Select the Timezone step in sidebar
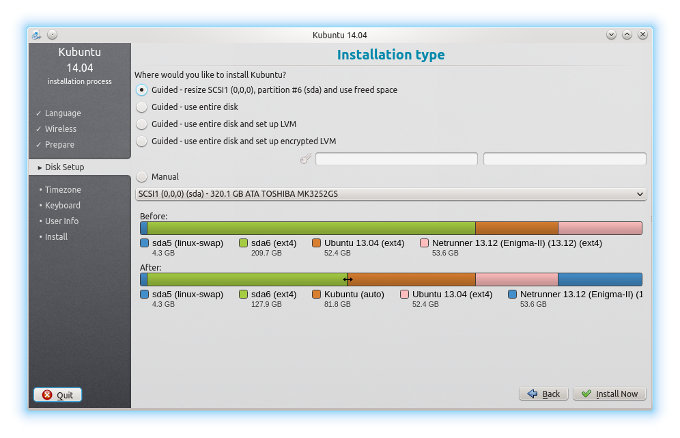680x438 pixels. coord(63,190)
